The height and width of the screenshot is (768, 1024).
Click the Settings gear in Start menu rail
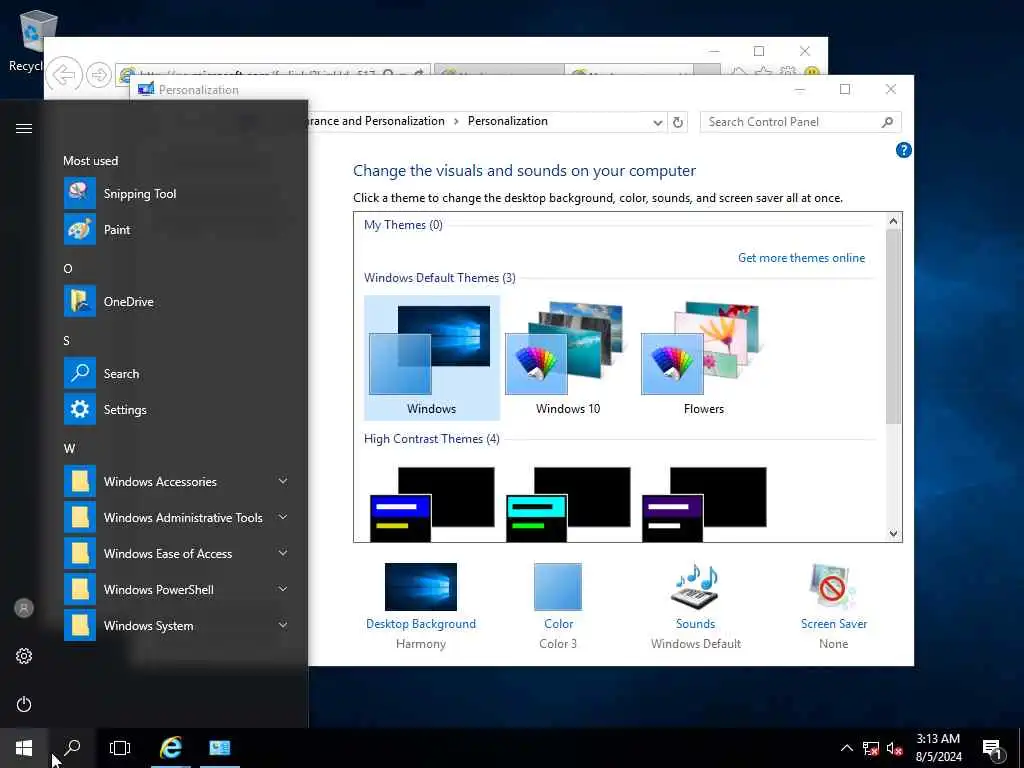click(24, 656)
